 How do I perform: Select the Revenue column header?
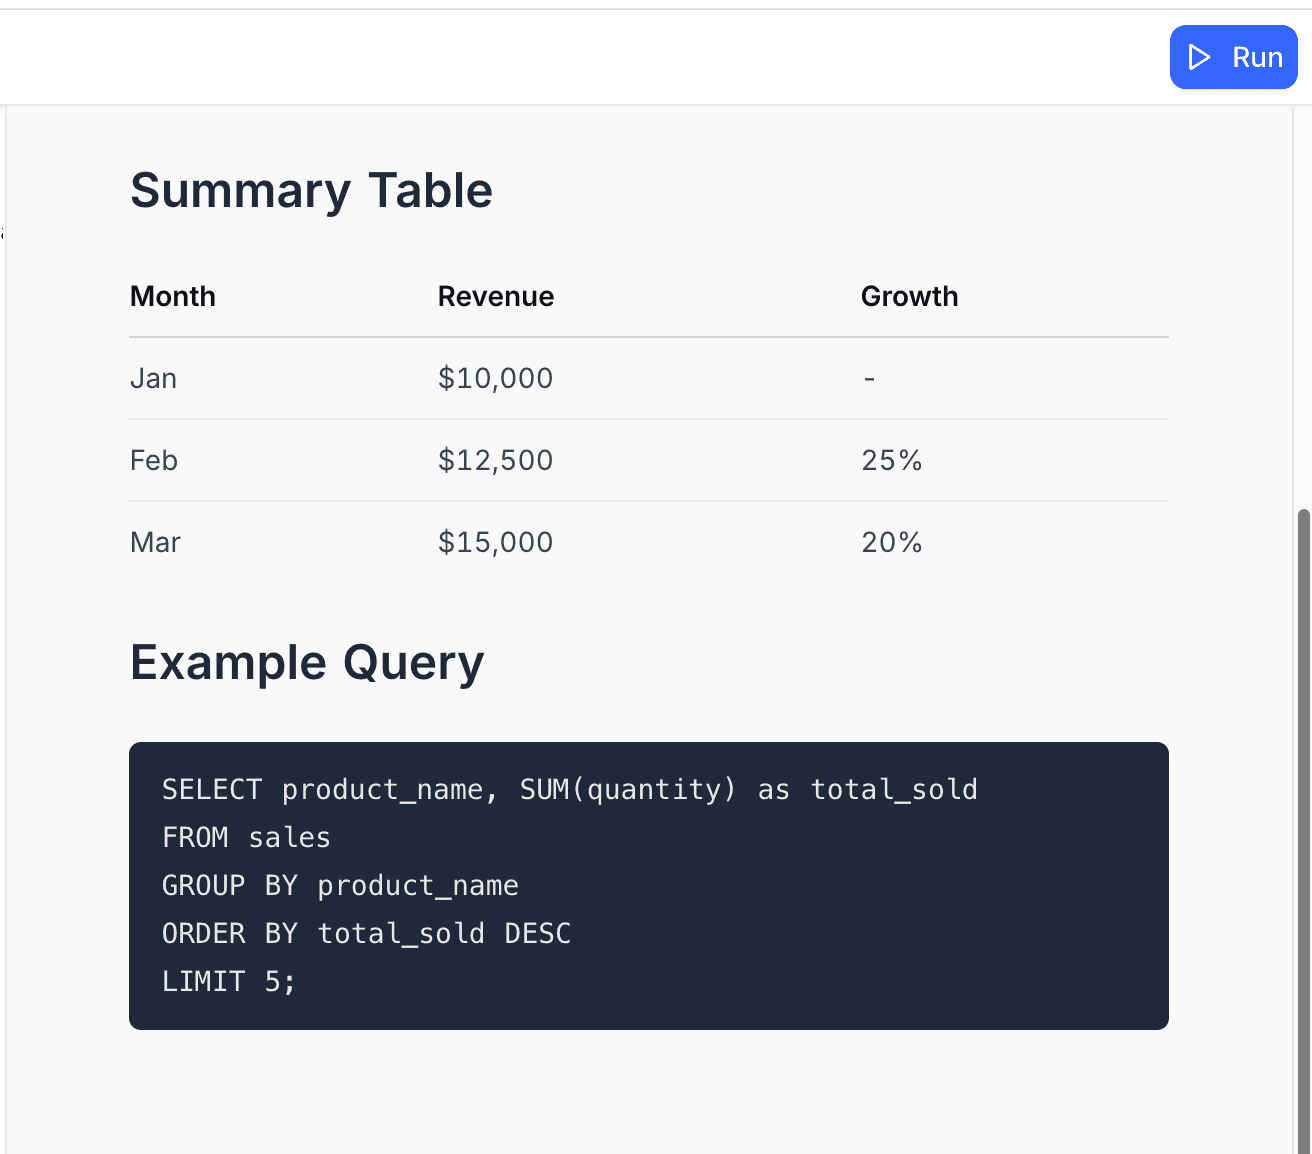pyautogui.click(x=495, y=296)
